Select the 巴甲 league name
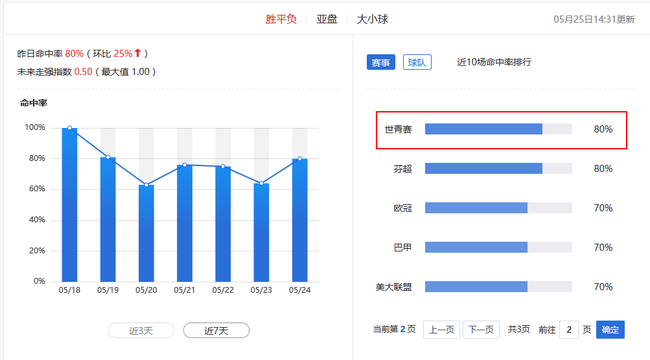The width and height of the screenshot is (650, 360). 403,248
